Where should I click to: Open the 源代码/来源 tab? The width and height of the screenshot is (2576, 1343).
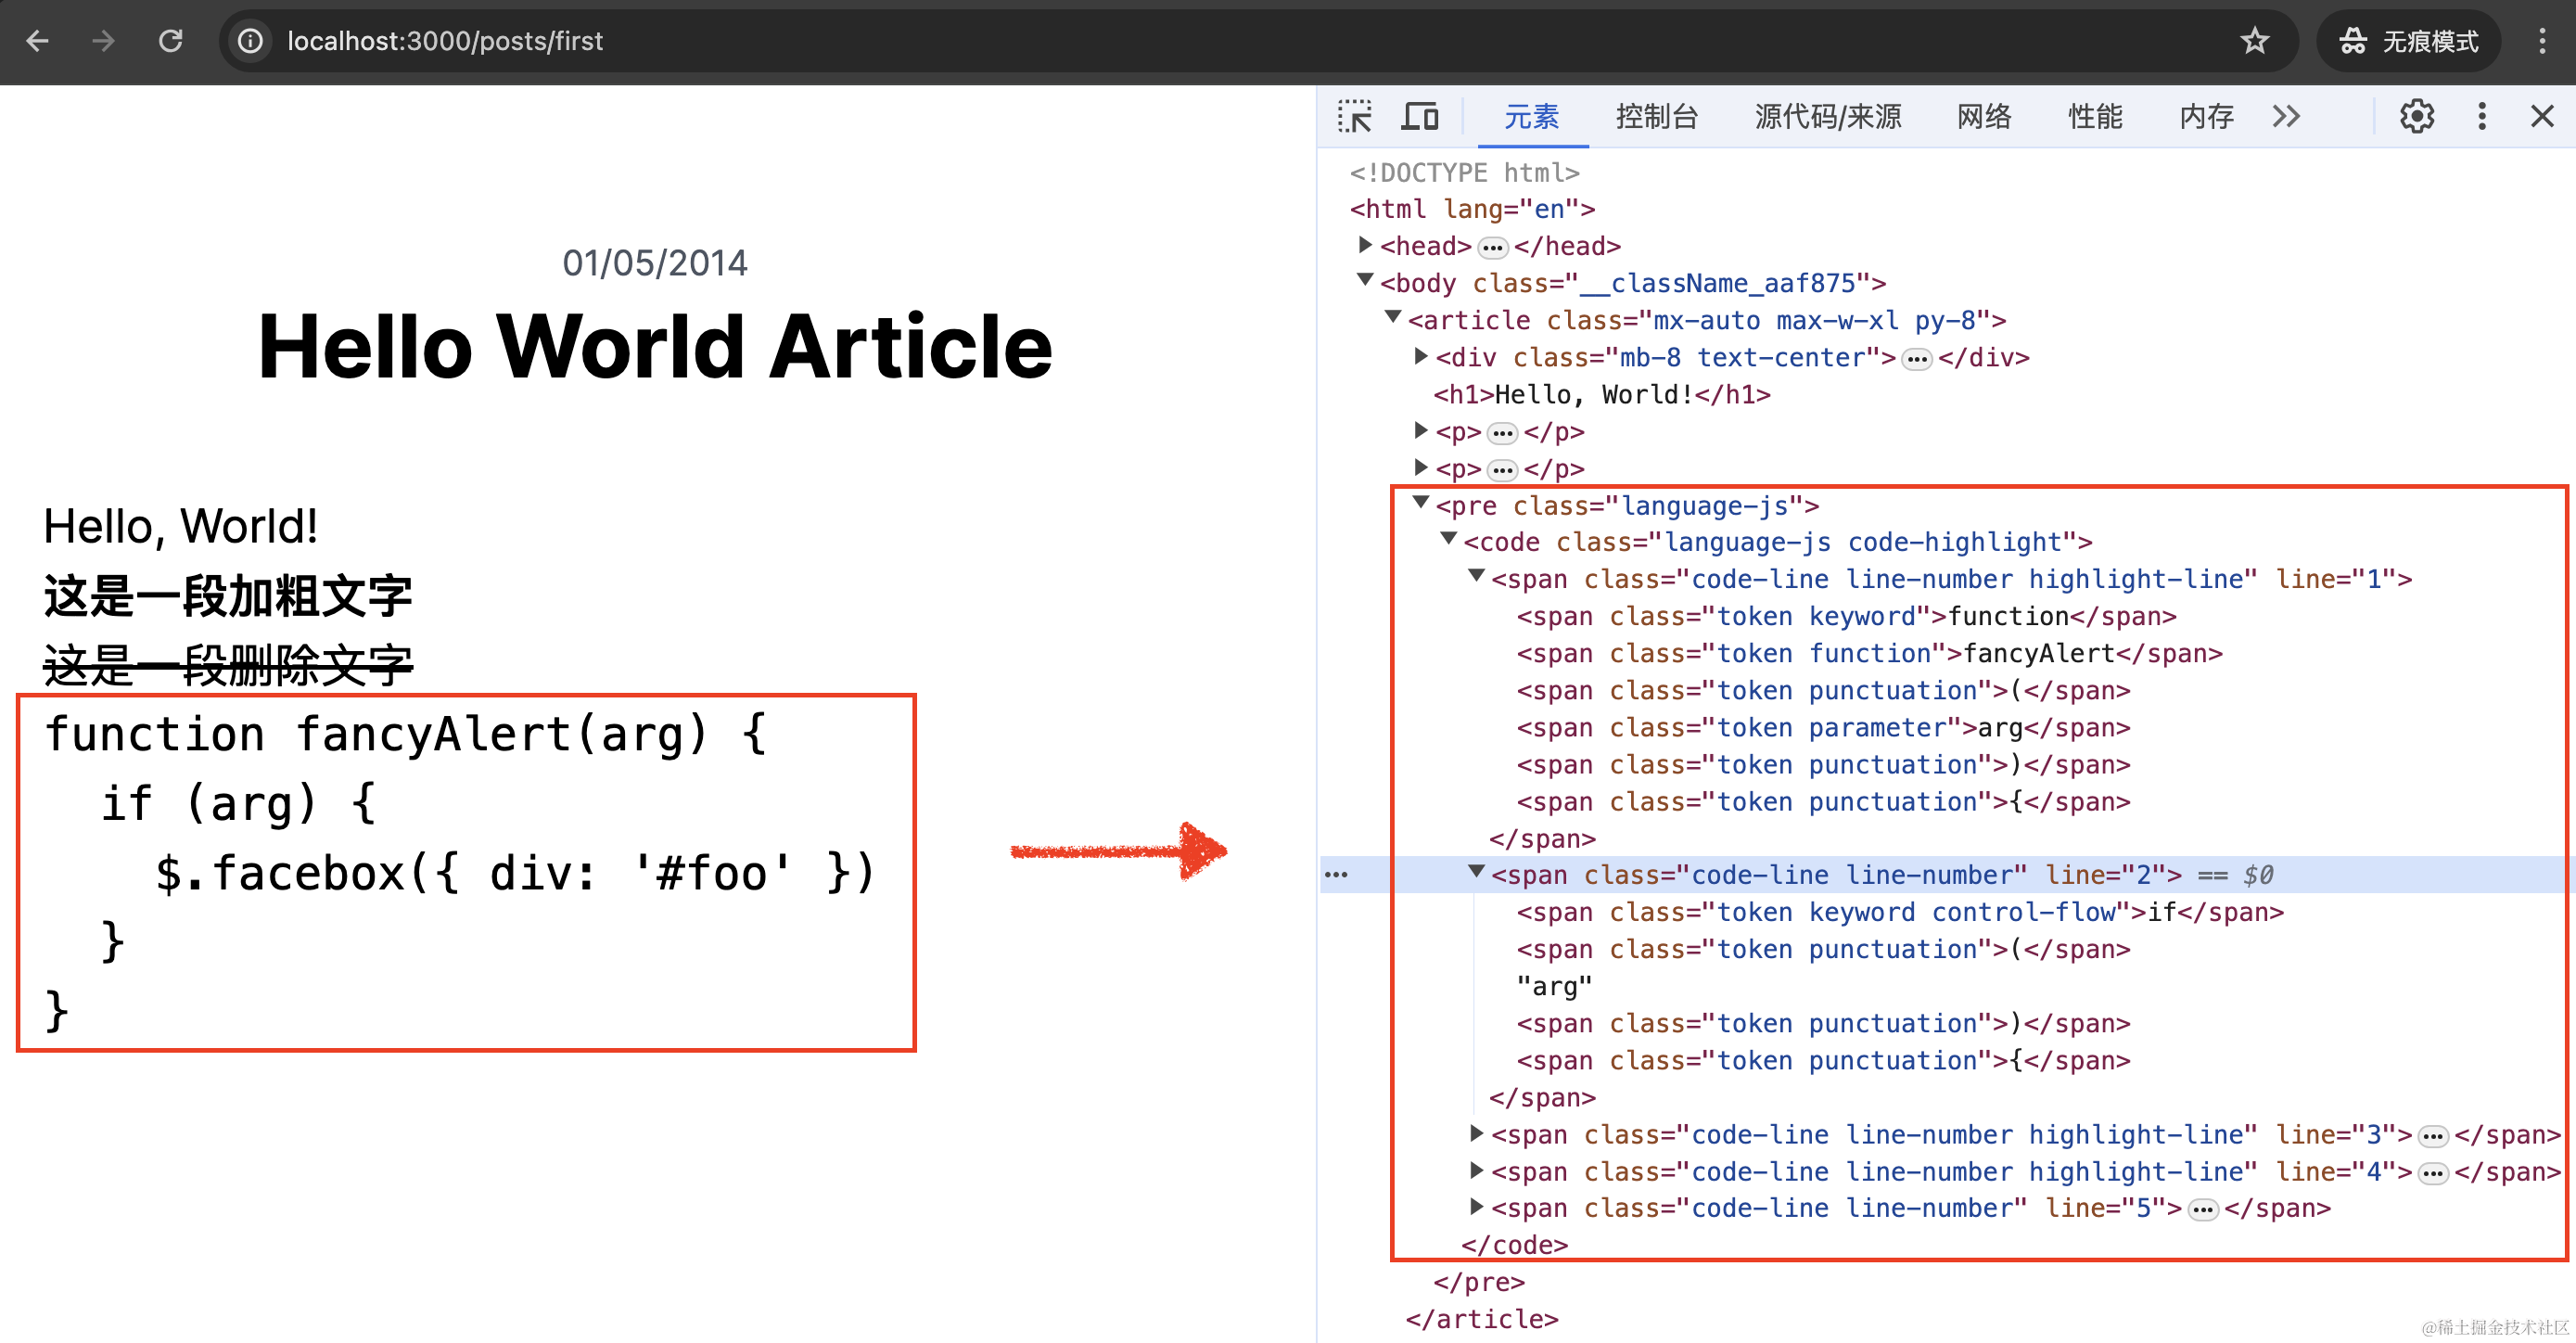click(1827, 117)
